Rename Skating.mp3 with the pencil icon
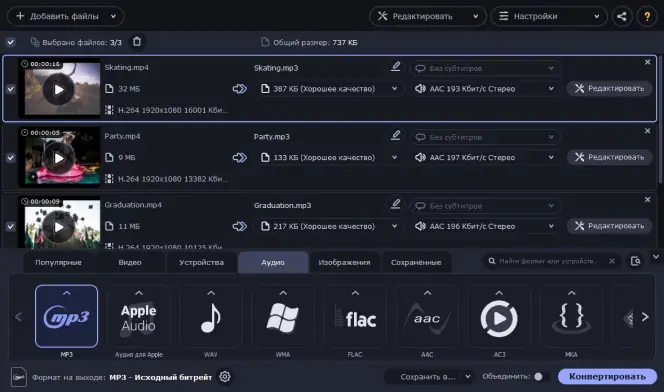Image resolution: width=664 pixels, height=392 pixels. [x=396, y=66]
